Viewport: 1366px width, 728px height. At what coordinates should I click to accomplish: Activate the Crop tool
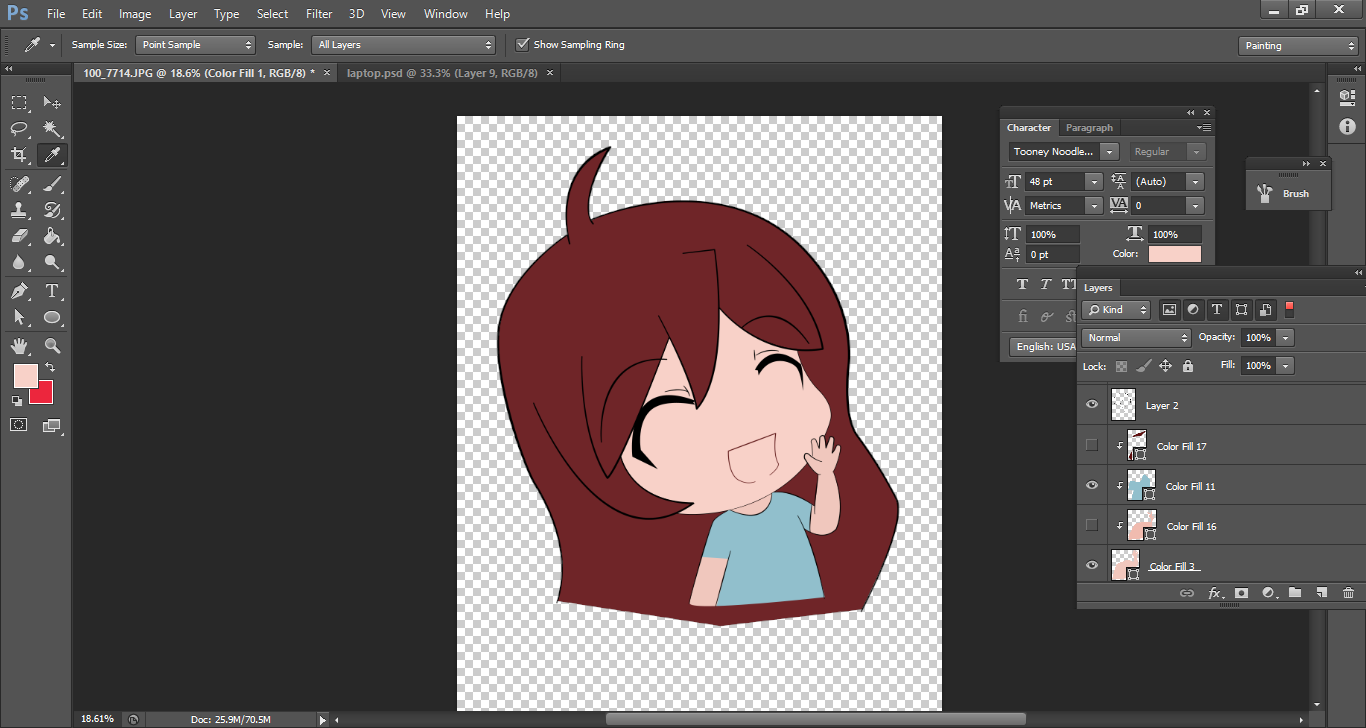pos(19,155)
